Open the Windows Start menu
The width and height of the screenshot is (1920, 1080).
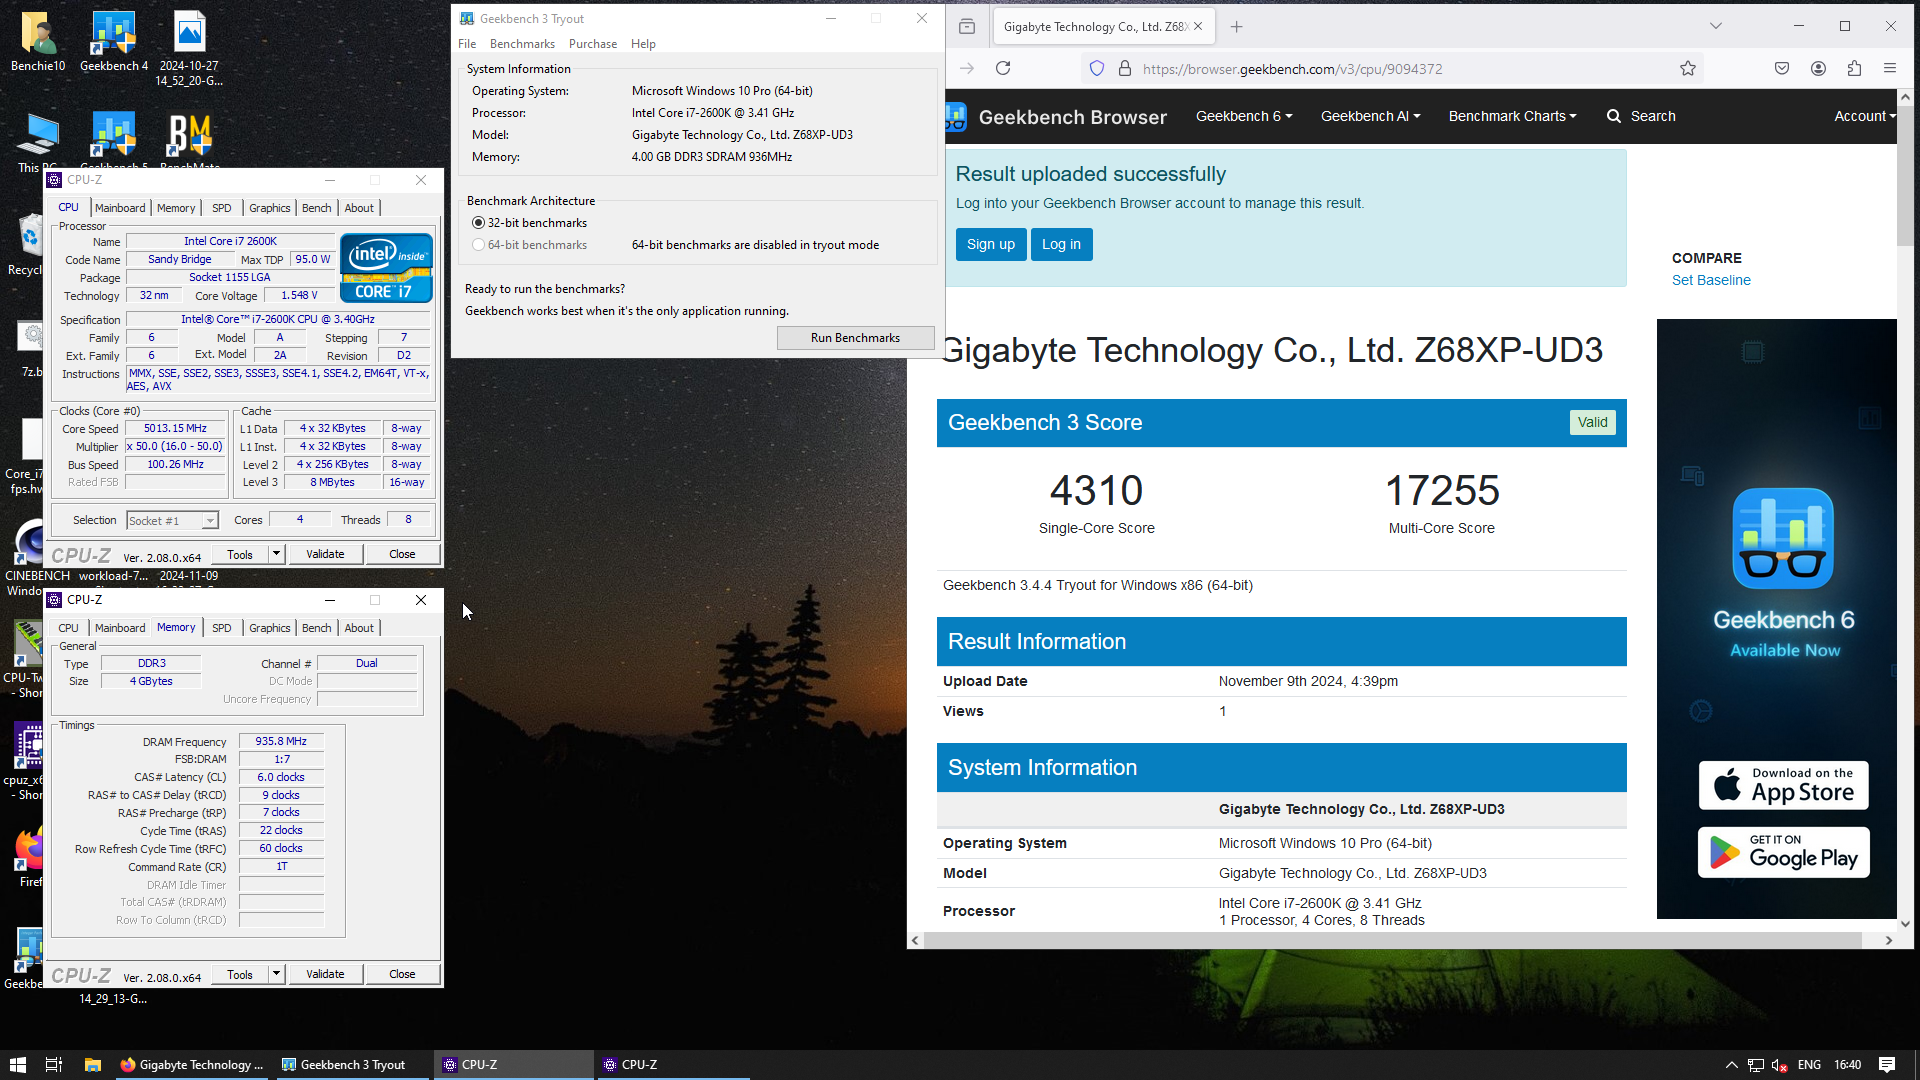(17, 1065)
